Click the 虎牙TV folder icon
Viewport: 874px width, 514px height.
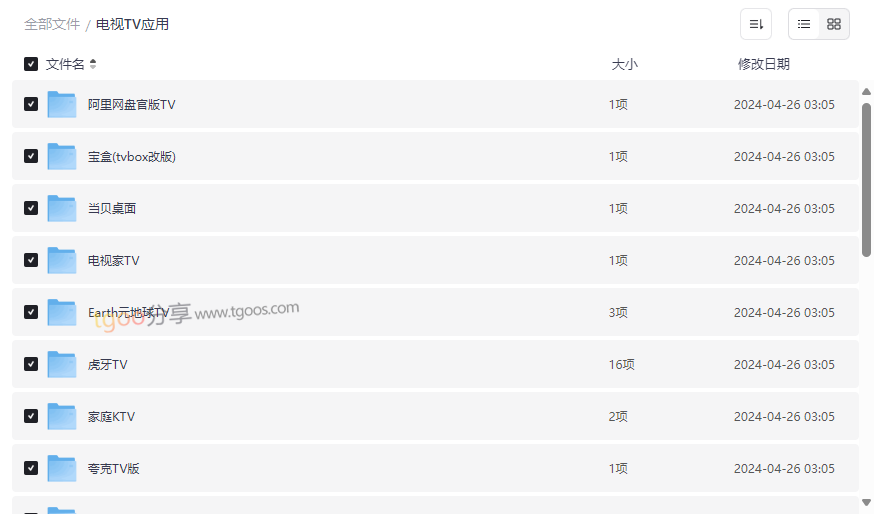point(62,365)
